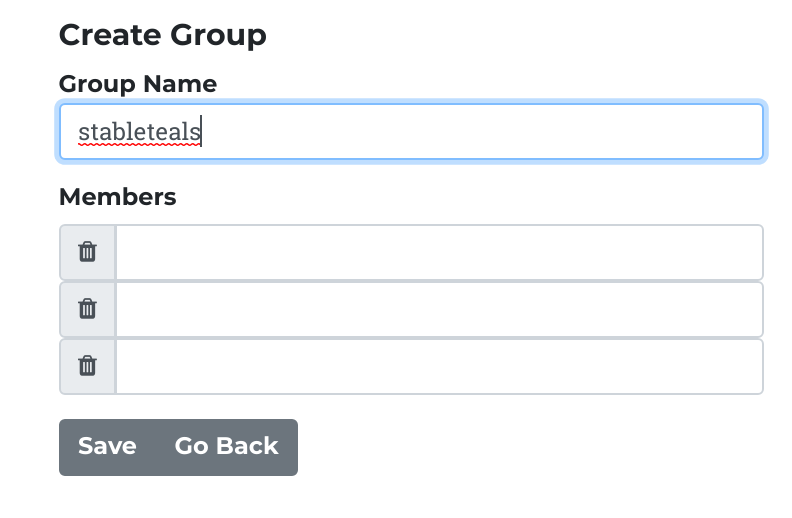Click the bottom trash can icon
The image size is (792, 518).
88,366
